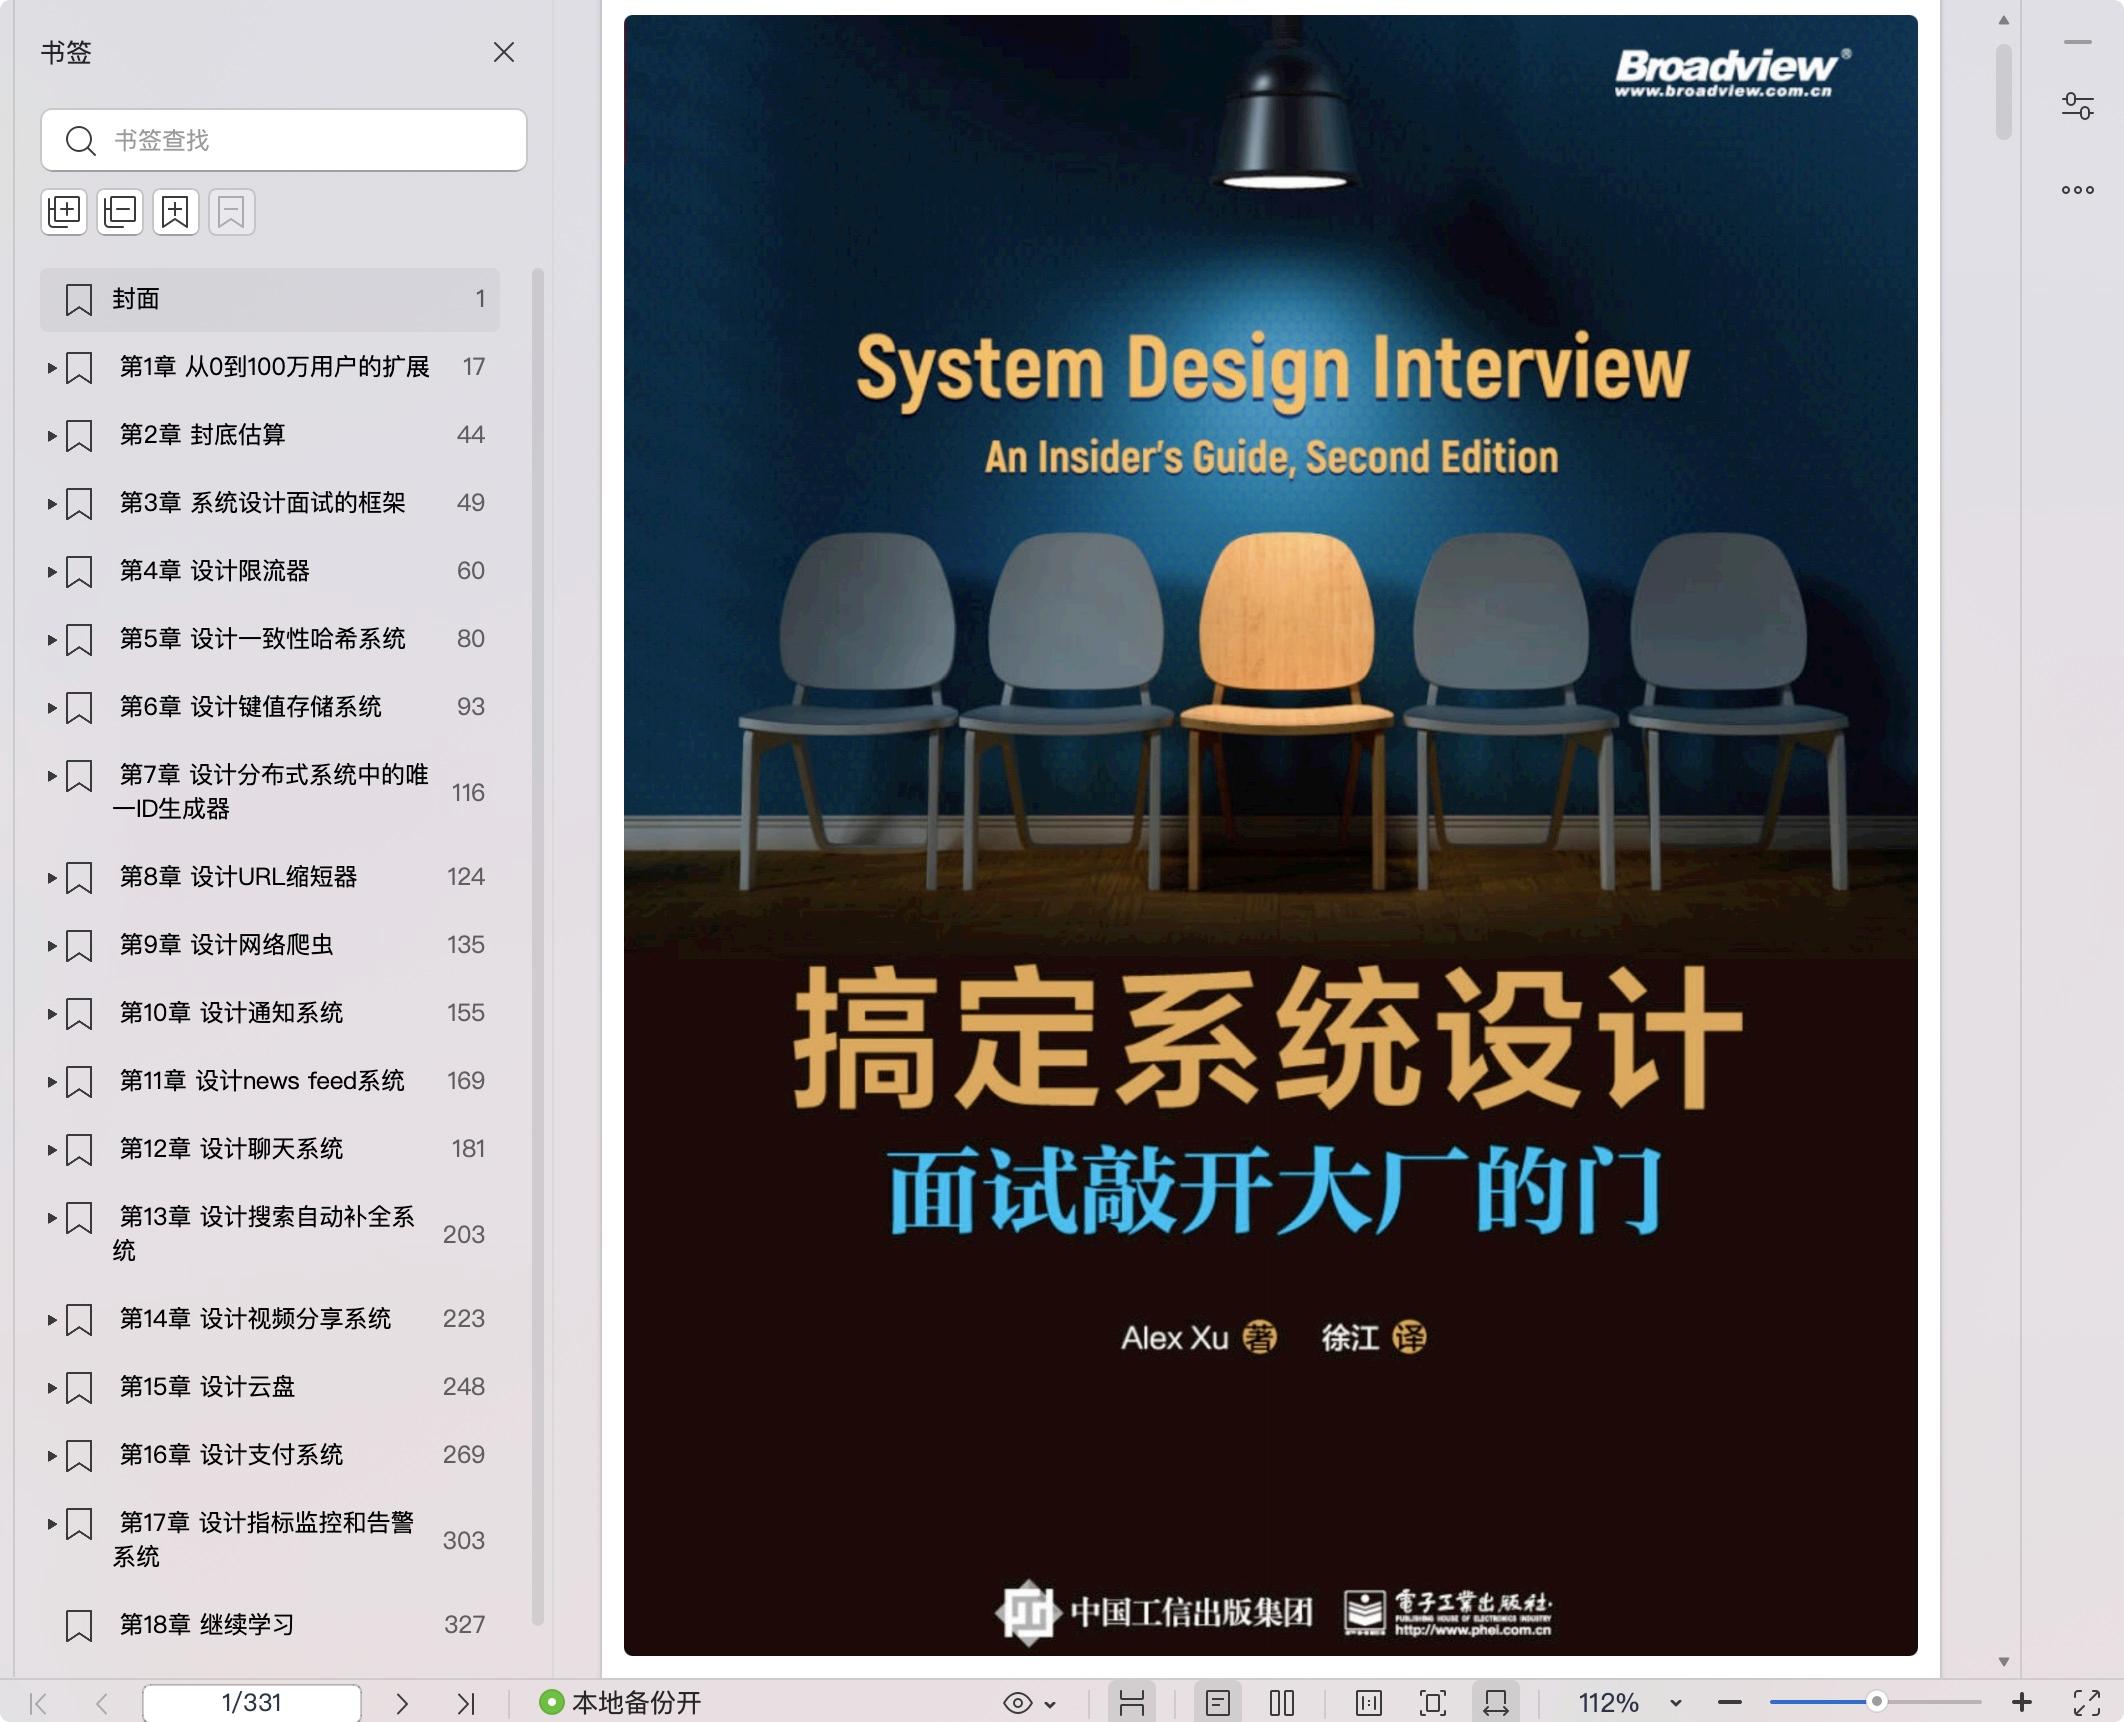Expand all bookmarks icon

click(65, 211)
